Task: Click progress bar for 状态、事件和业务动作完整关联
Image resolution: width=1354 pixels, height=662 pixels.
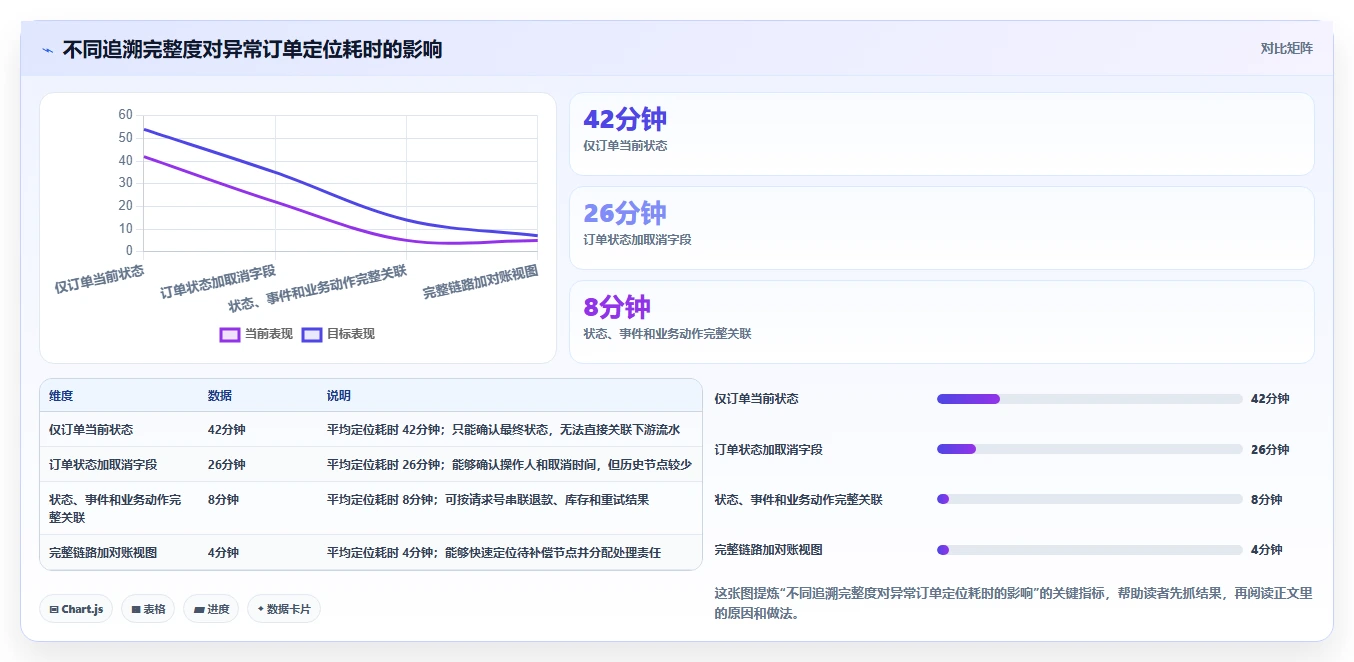Action: (x=1089, y=499)
